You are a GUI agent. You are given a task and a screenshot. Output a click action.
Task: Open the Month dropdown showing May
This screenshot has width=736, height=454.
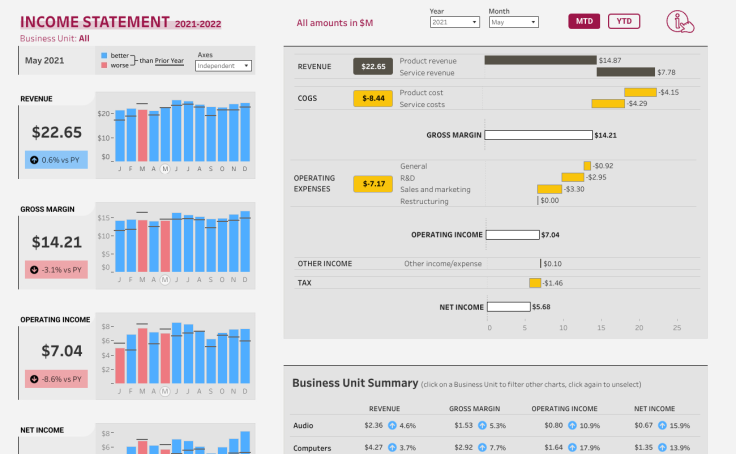[513, 21]
